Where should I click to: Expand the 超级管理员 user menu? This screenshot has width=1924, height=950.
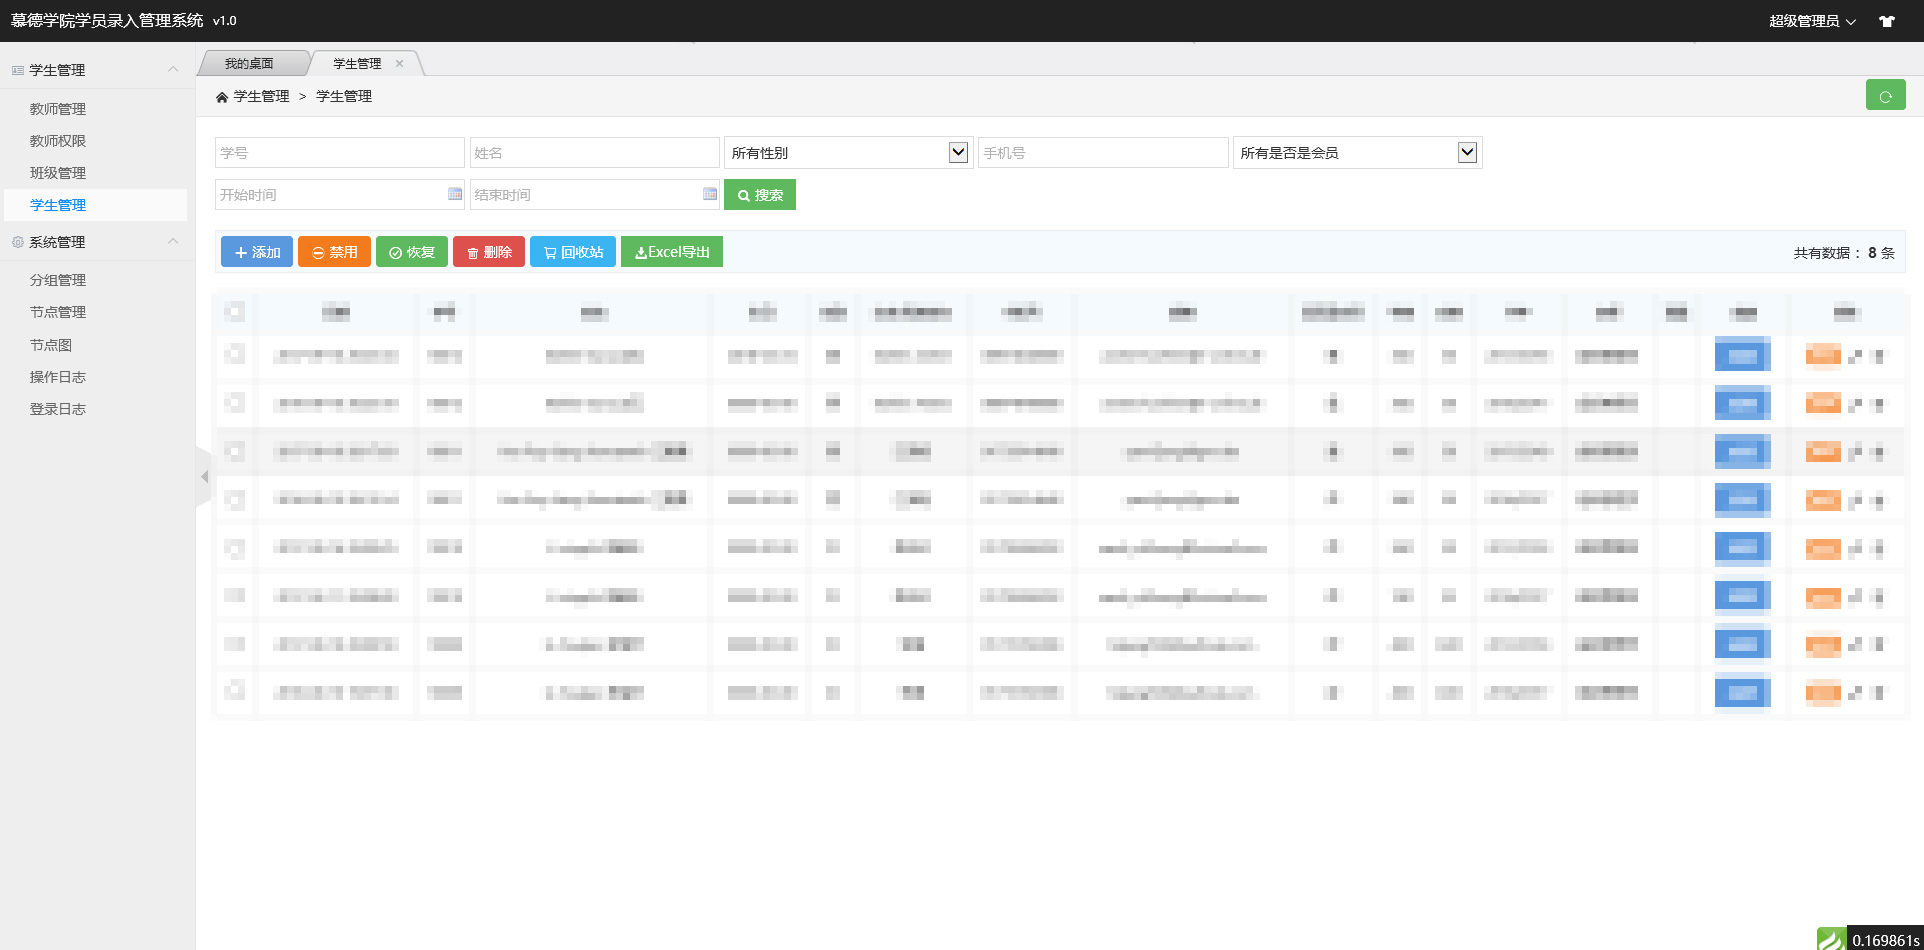pos(1811,21)
